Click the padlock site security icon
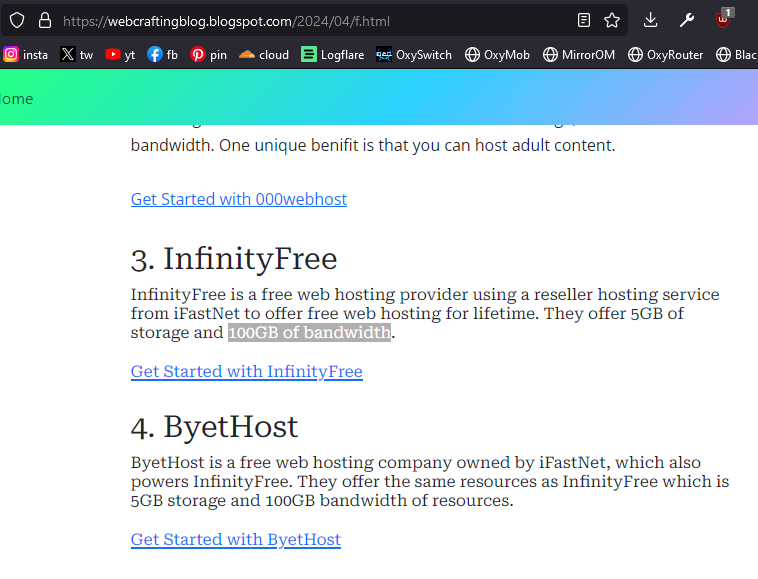This screenshot has width=758, height=579. (44, 20)
